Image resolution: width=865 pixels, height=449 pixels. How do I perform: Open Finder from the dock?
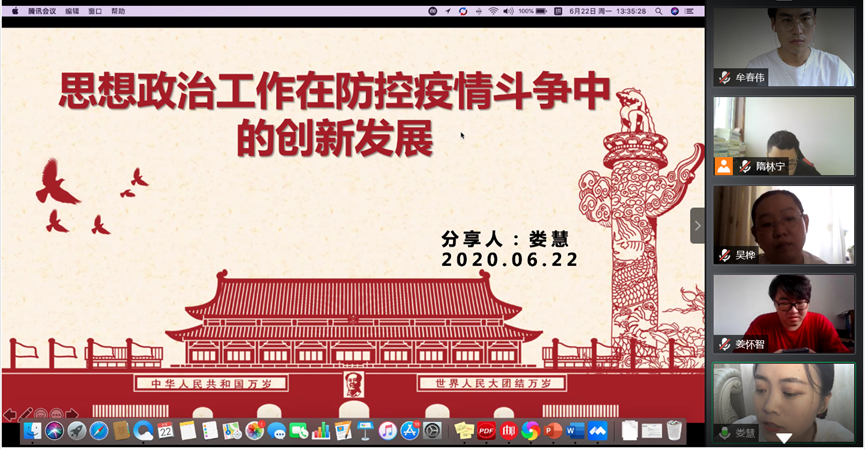[32, 431]
